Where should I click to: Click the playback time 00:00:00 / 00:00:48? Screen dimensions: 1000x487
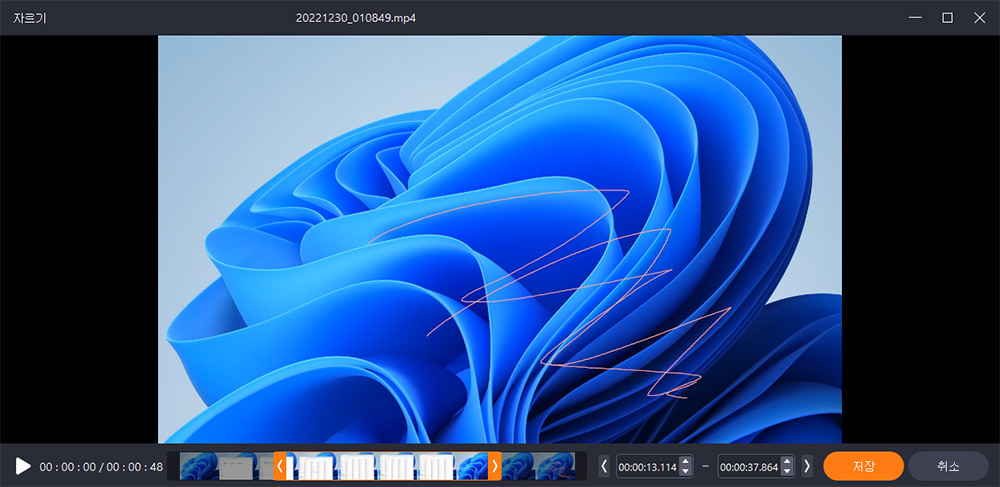pos(101,467)
